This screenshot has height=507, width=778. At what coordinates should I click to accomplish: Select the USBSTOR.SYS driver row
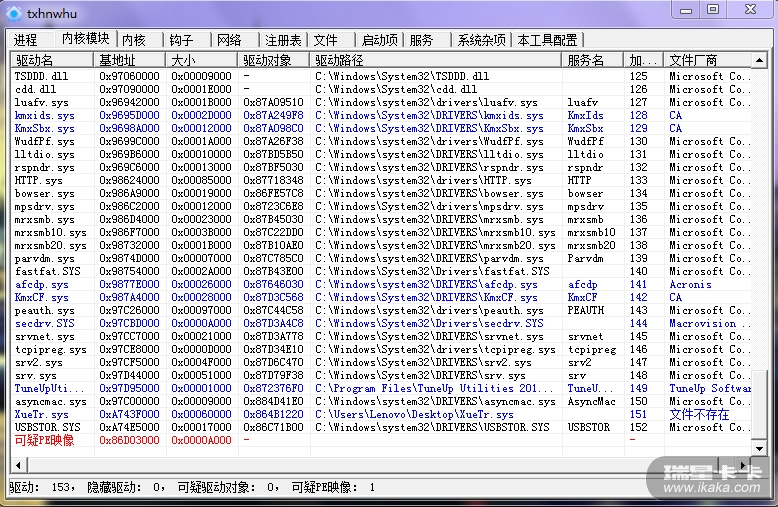pos(381,427)
